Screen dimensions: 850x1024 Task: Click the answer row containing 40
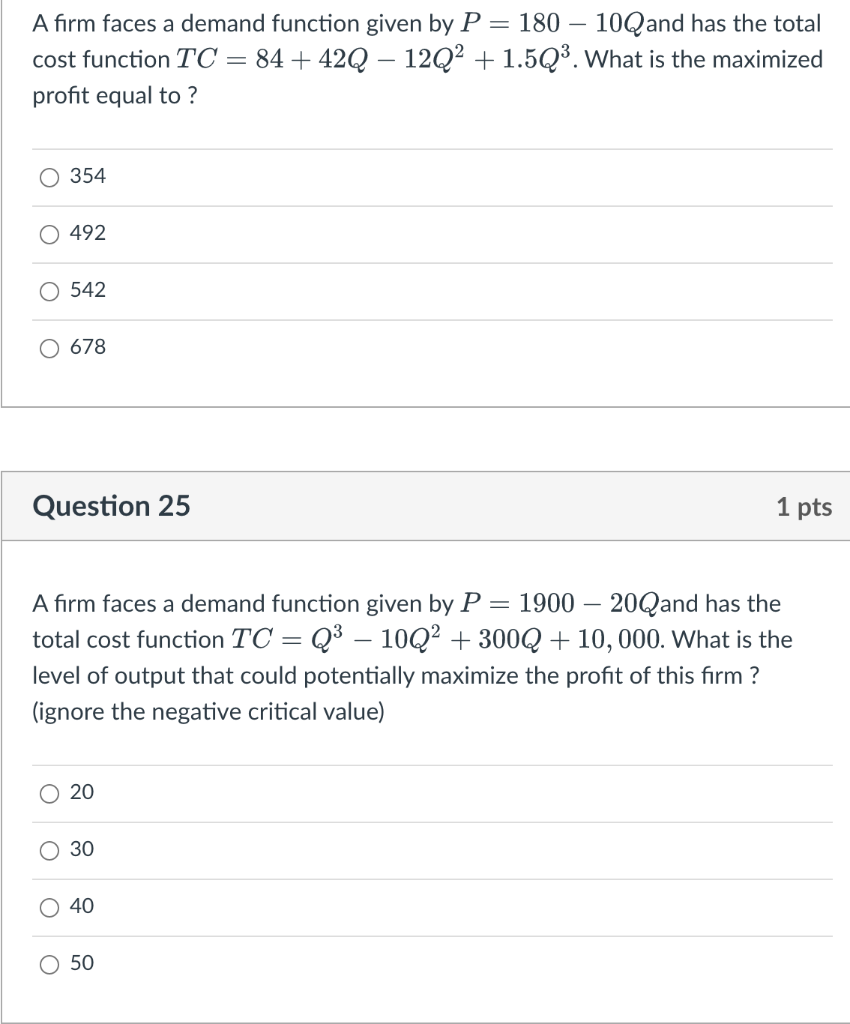click(80, 906)
